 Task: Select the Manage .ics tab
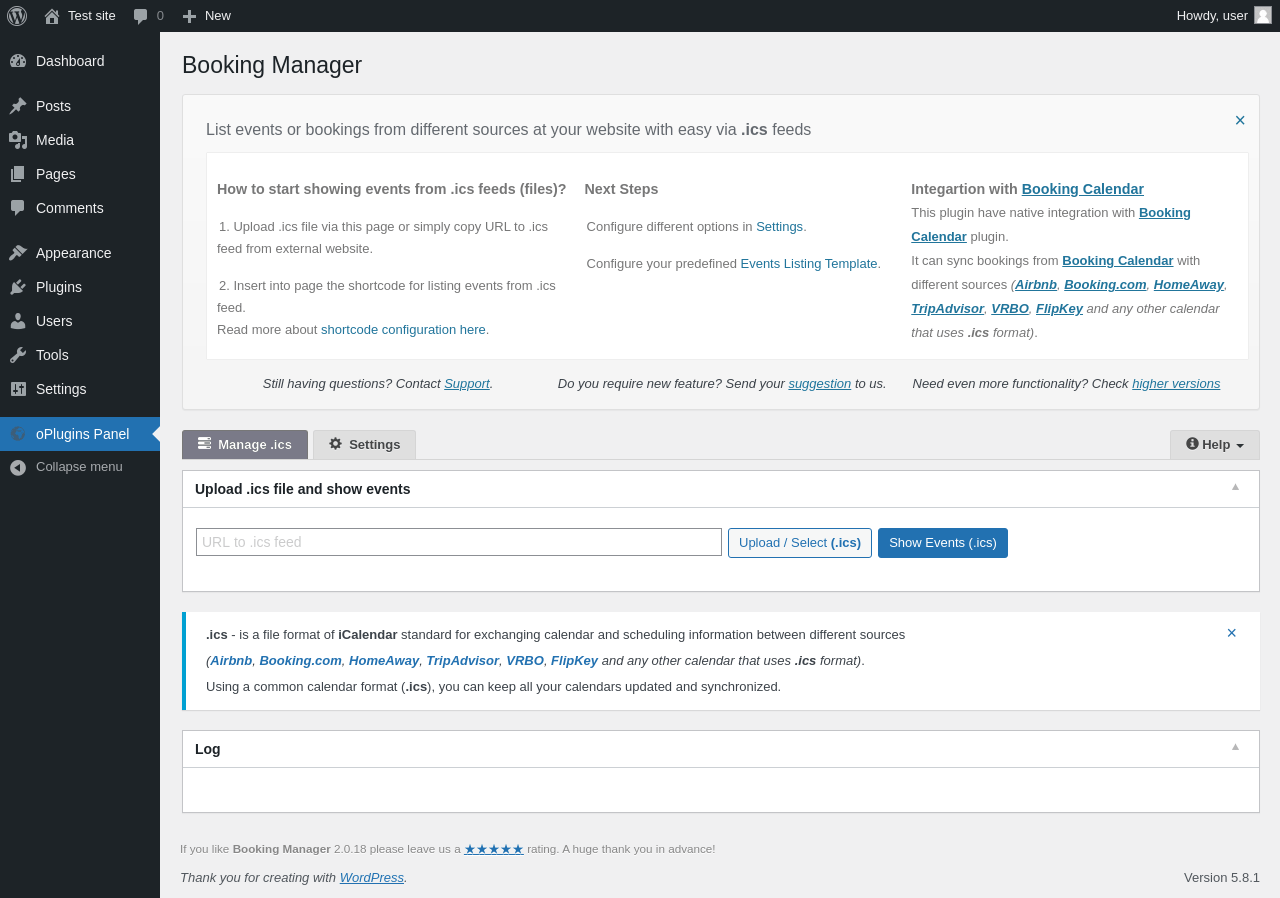[245, 445]
